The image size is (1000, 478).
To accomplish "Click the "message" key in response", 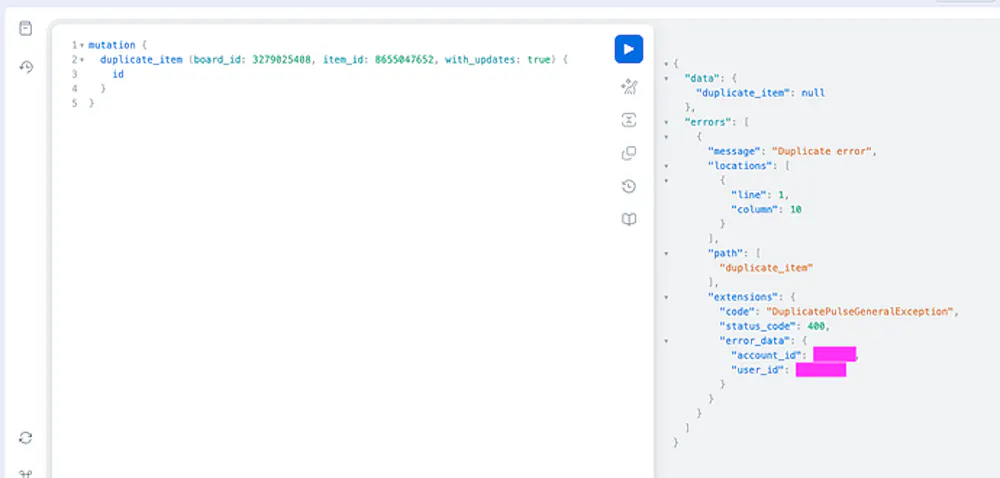I will tap(734, 151).
